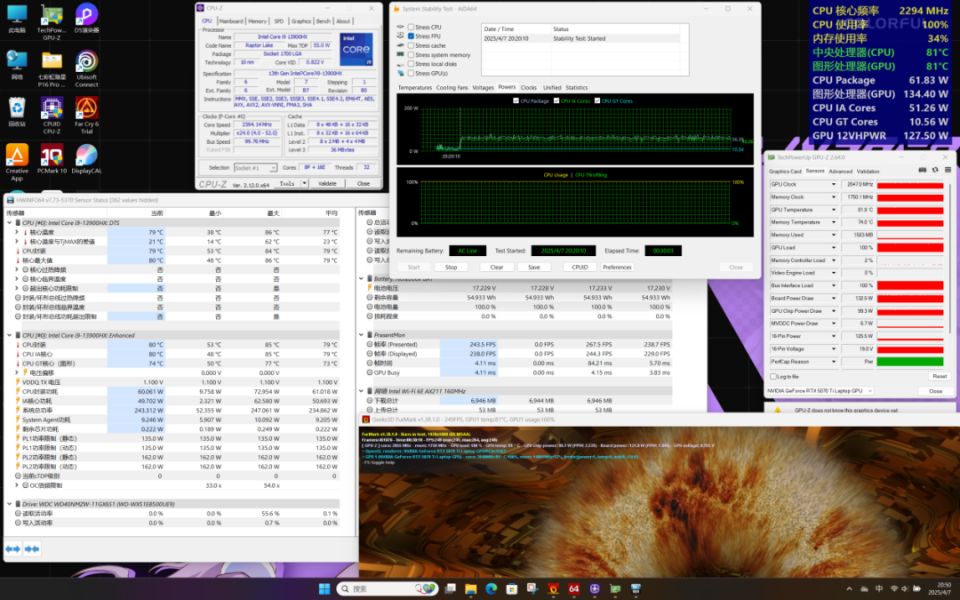Uncheck the Stress FPU option
This screenshot has width=960, height=600.
point(410,36)
